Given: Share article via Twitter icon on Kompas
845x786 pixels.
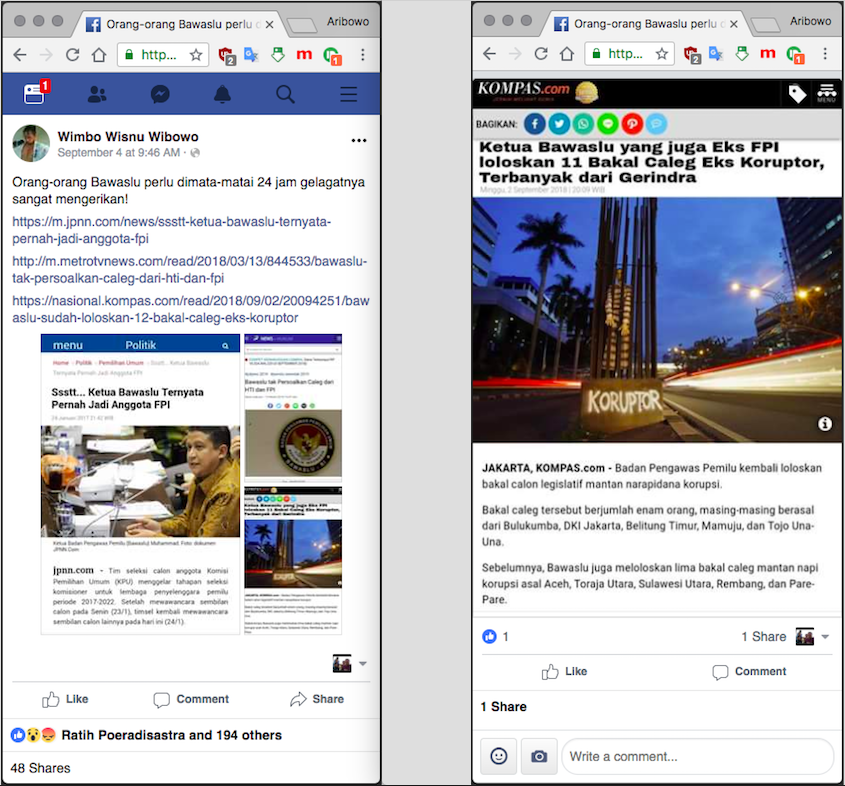Looking at the screenshot, I should coord(558,124).
